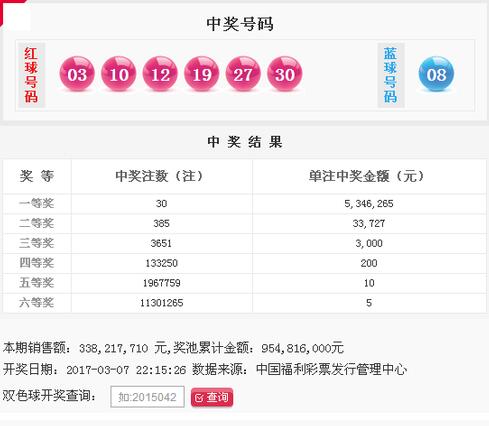The height and width of the screenshot is (426, 489).
Task: Select the 六等奖 row label
Action: point(36,303)
